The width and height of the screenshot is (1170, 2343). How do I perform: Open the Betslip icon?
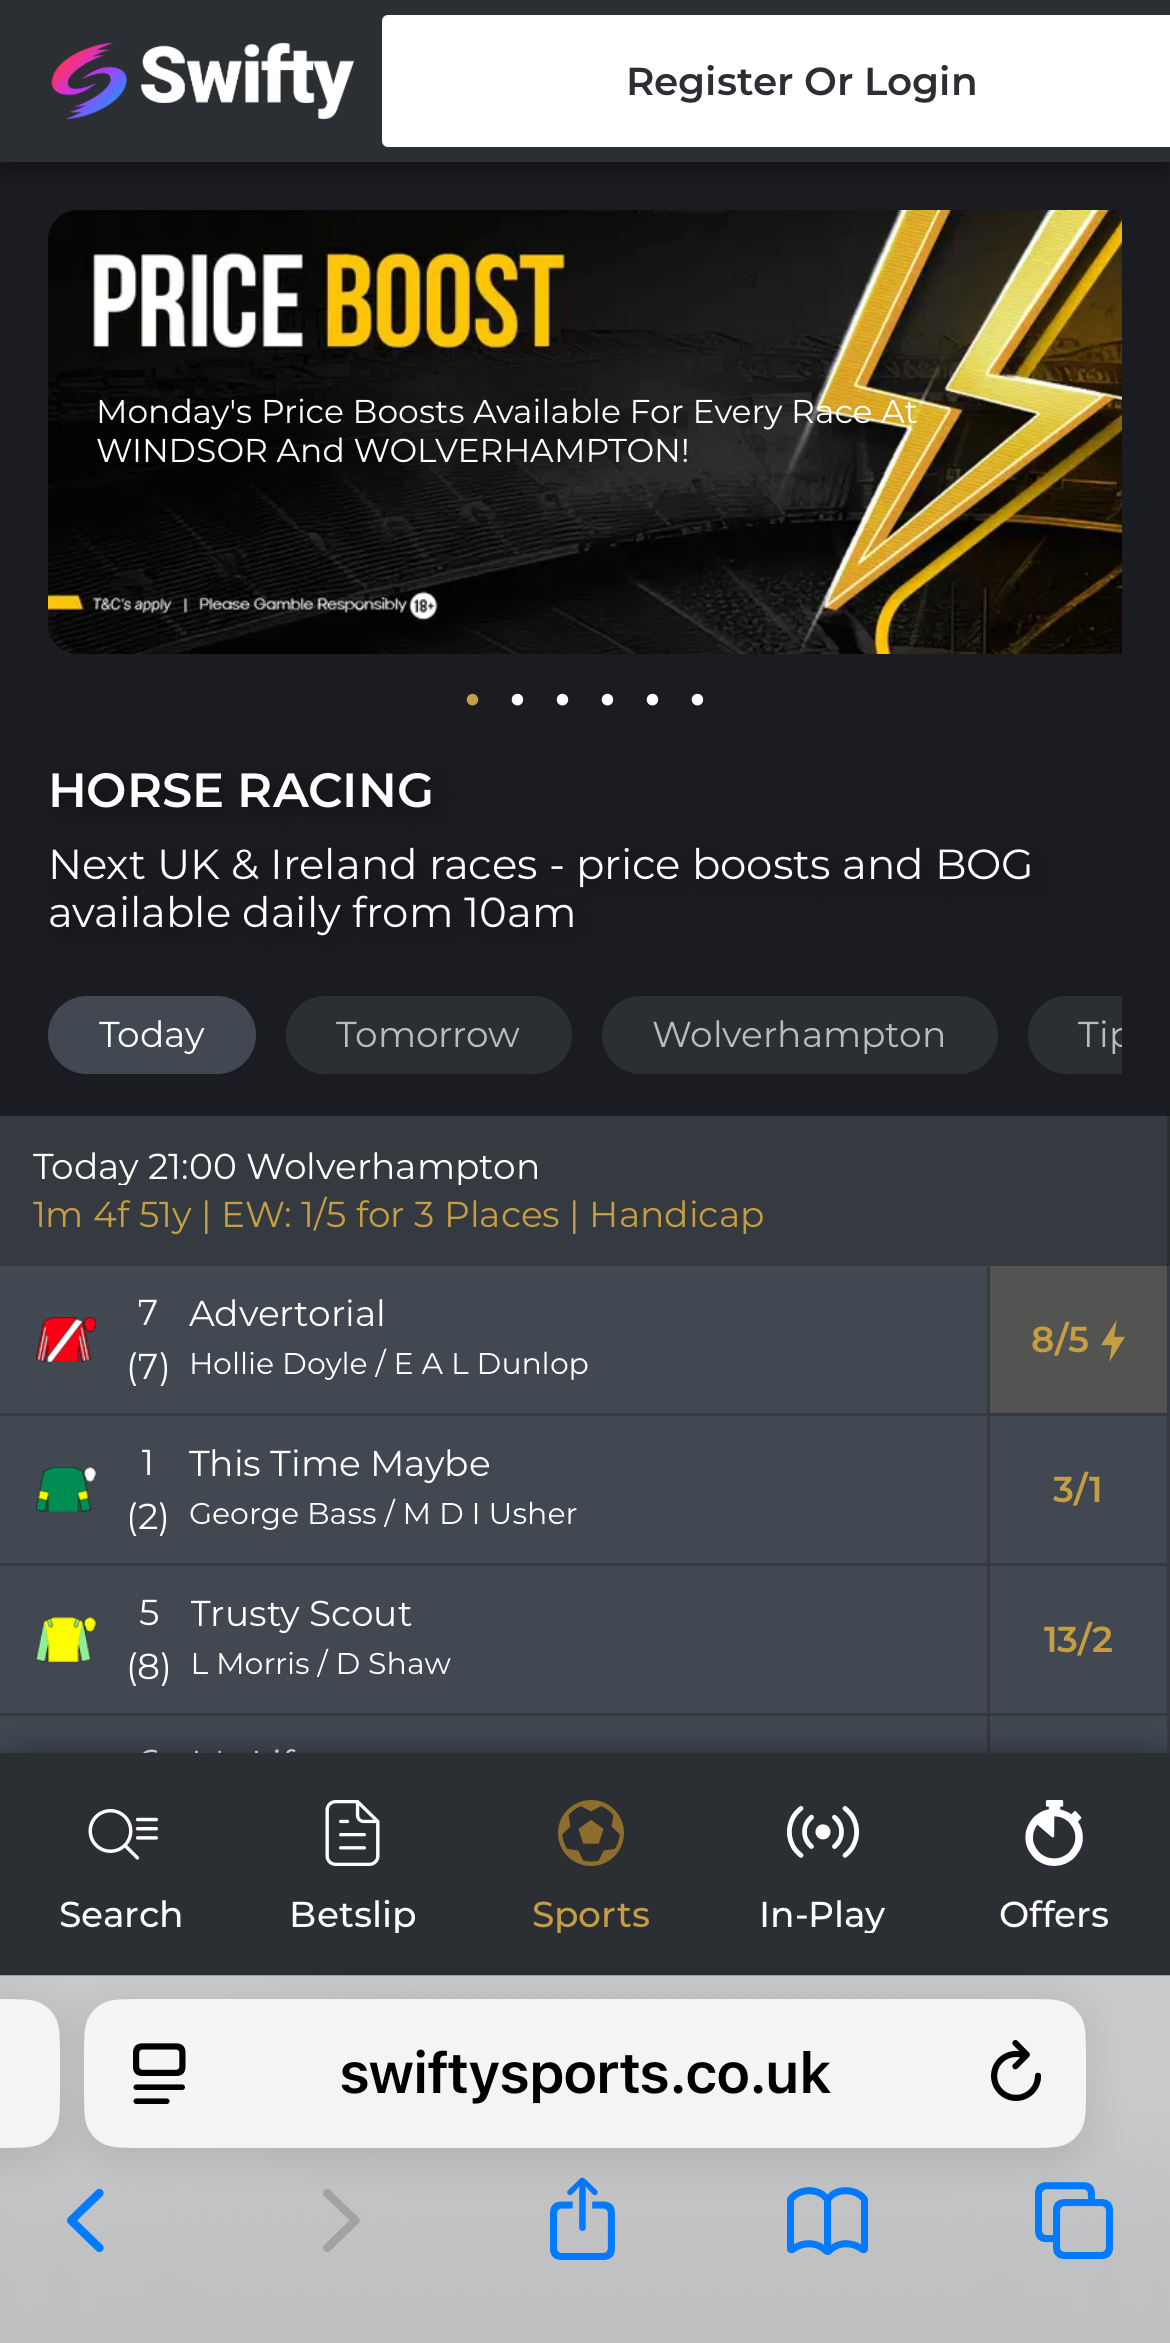point(353,1834)
